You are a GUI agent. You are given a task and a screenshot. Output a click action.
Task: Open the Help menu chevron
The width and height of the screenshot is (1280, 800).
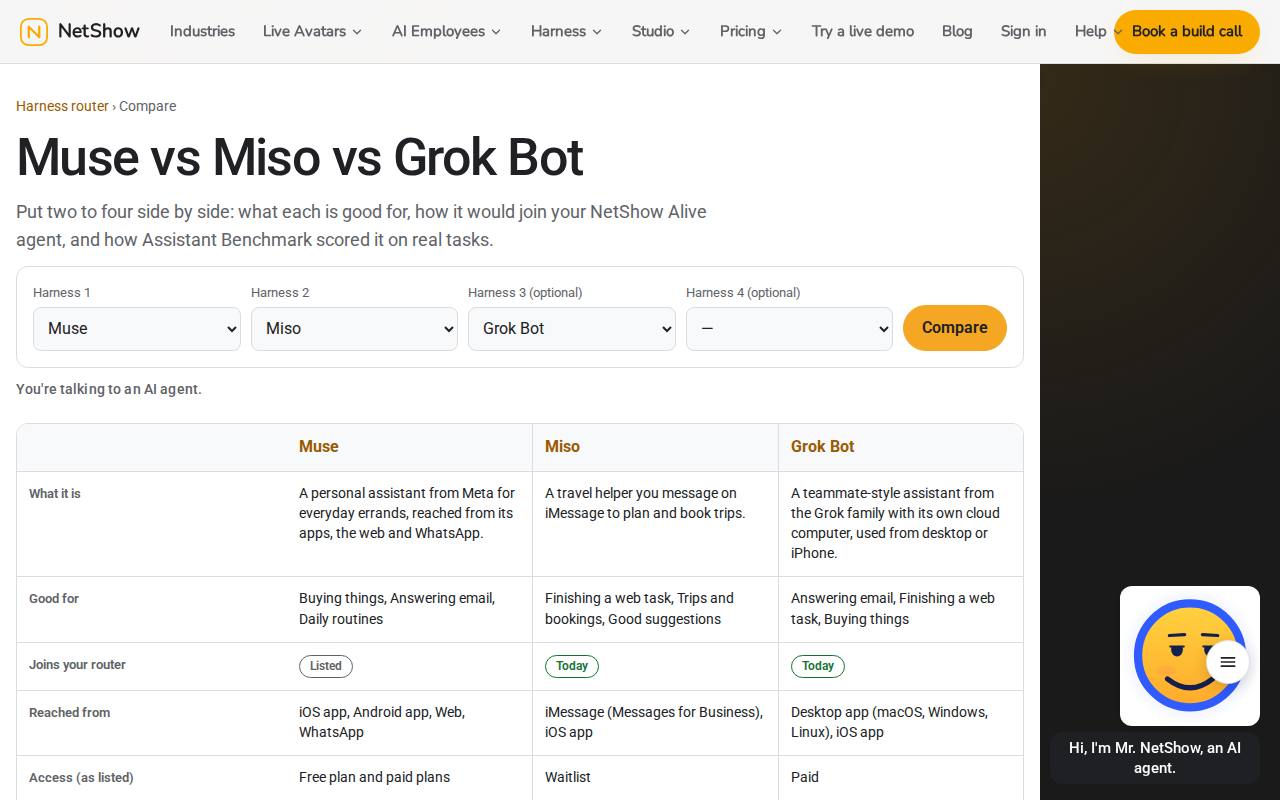[x=1117, y=32]
